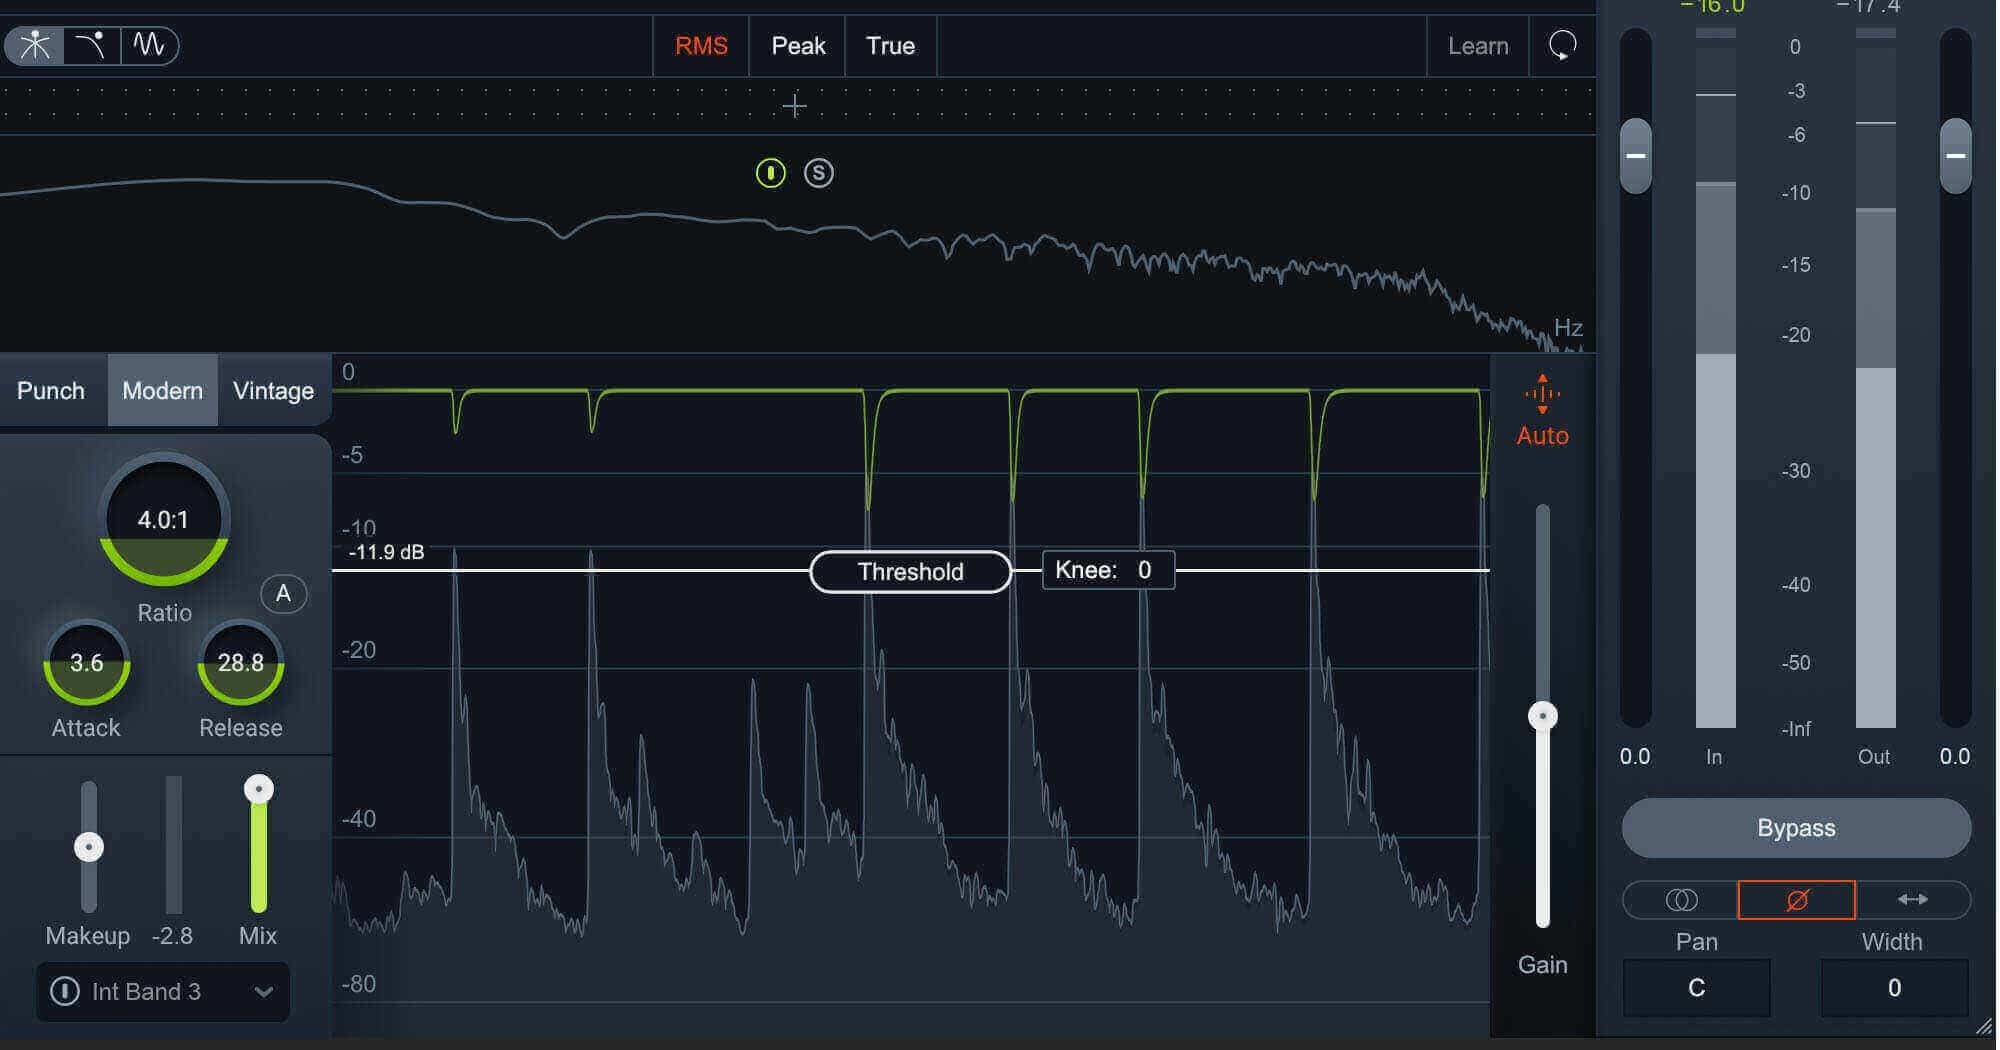This screenshot has width=2000, height=1050.
Task: Open the Int Band 3 dropdown chevron
Action: click(264, 992)
